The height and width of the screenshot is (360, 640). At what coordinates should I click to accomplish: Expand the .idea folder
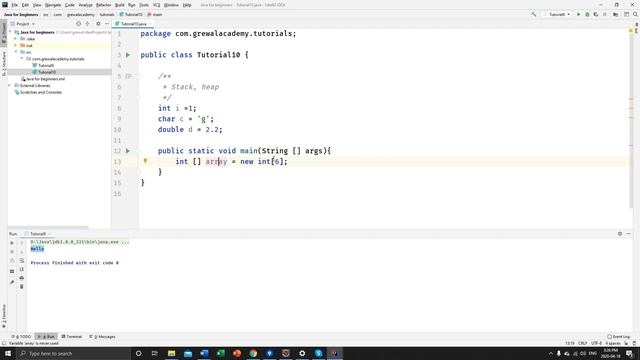16,39
